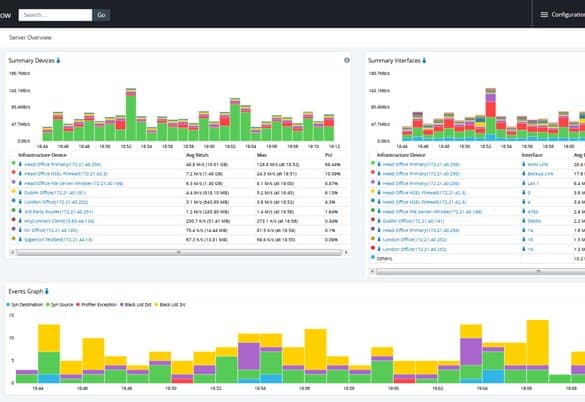Viewport: 585px width, 402px height.
Task: Click device icon in the Backup Link row
Action: coord(379,174)
